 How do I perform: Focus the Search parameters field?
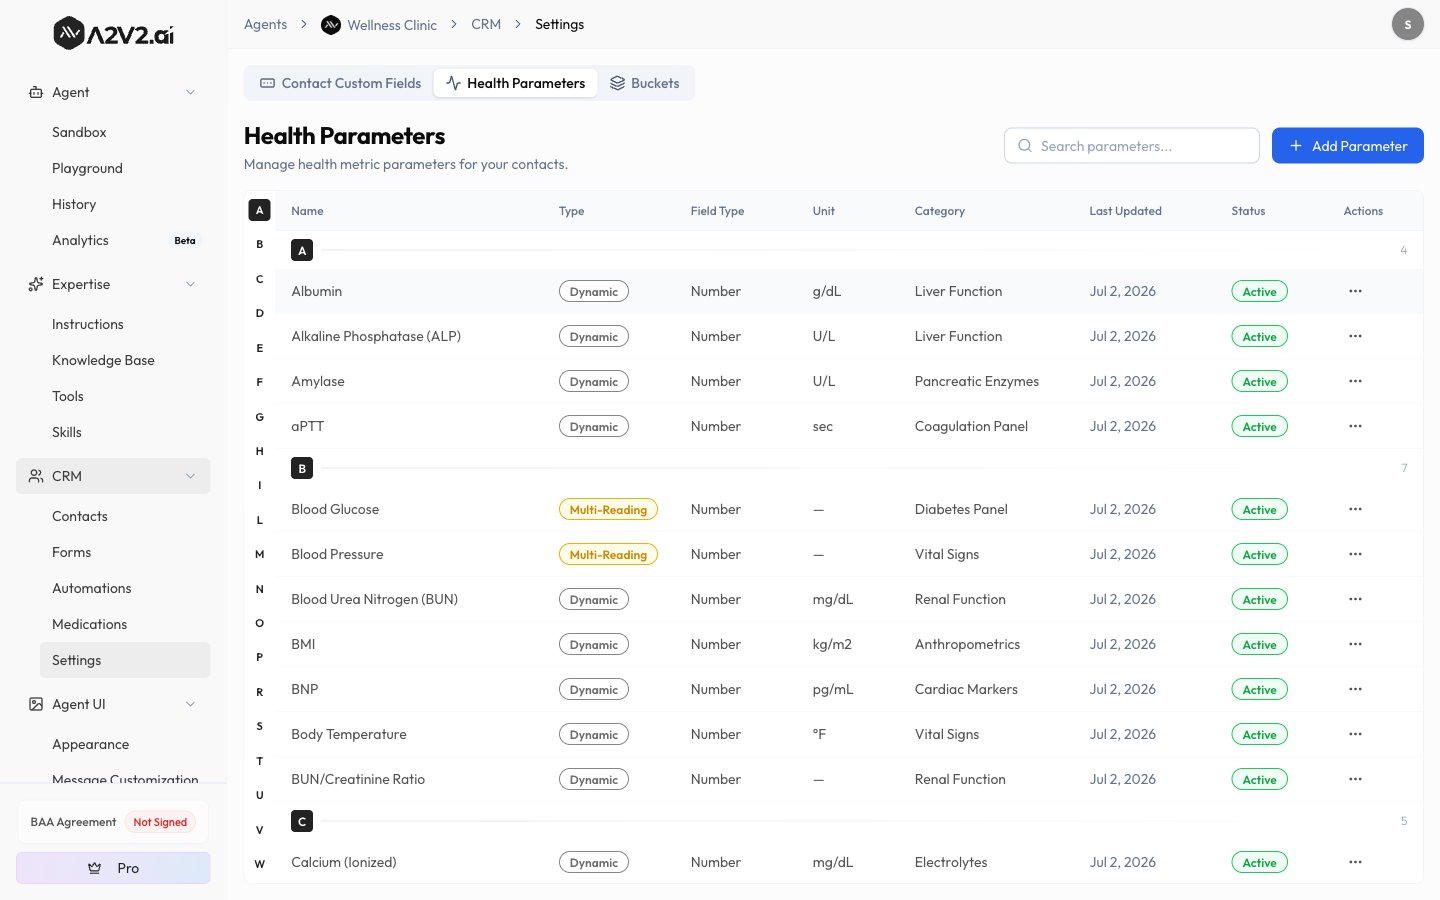(1132, 146)
